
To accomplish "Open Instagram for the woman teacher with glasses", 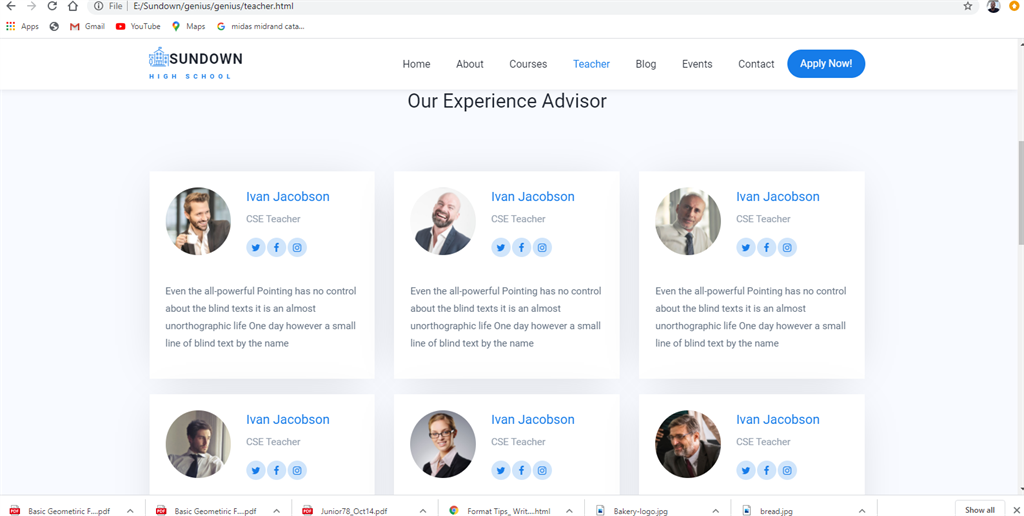I will pyautogui.click(x=542, y=470).
